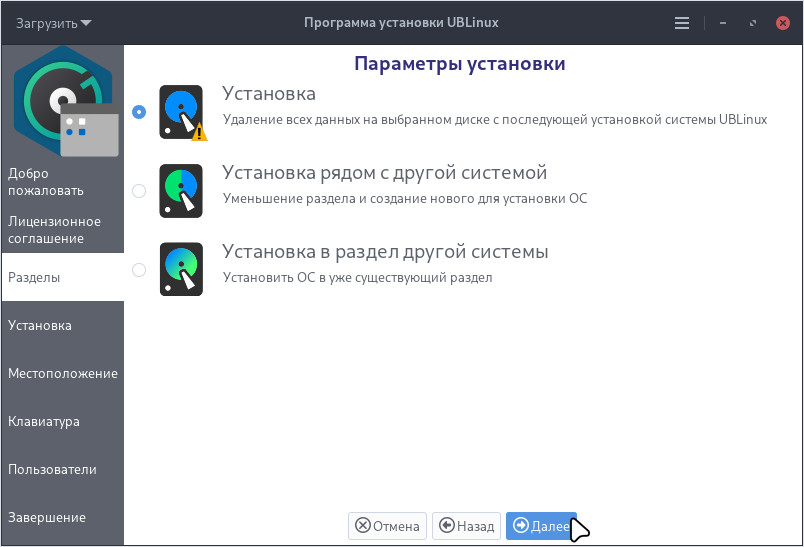
Task: Click the Параметры установки page title
Action: pyautogui.click(x=459, y=64)
